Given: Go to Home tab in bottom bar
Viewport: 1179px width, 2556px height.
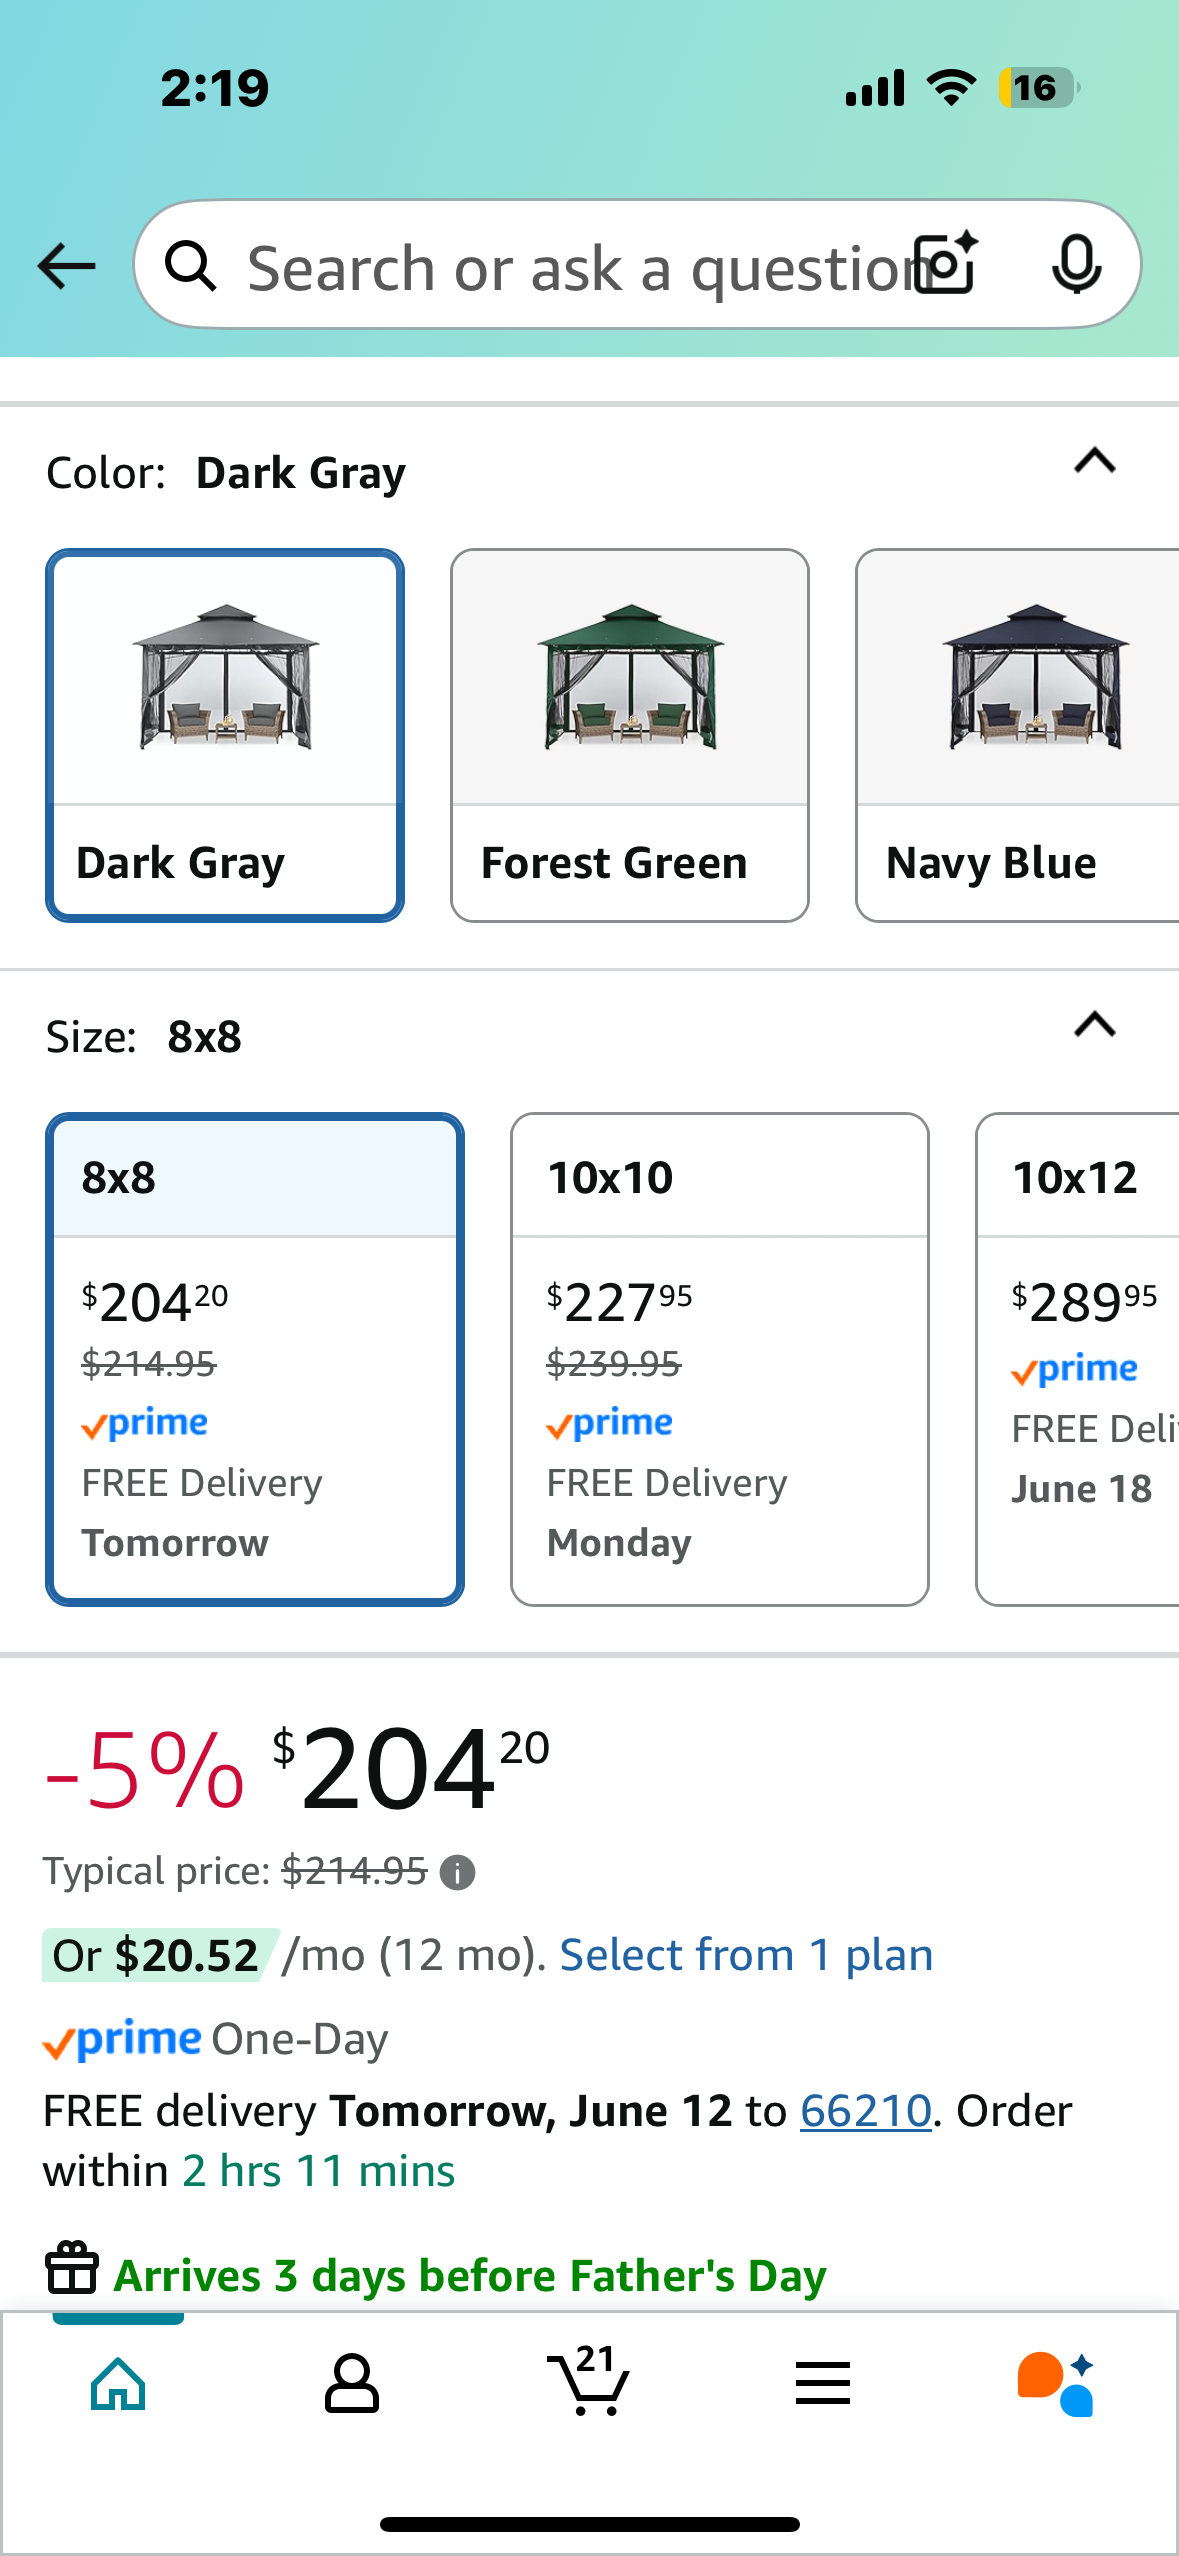Looking at the screenshot, I should pyautogui.click(x=118, y=2384).
